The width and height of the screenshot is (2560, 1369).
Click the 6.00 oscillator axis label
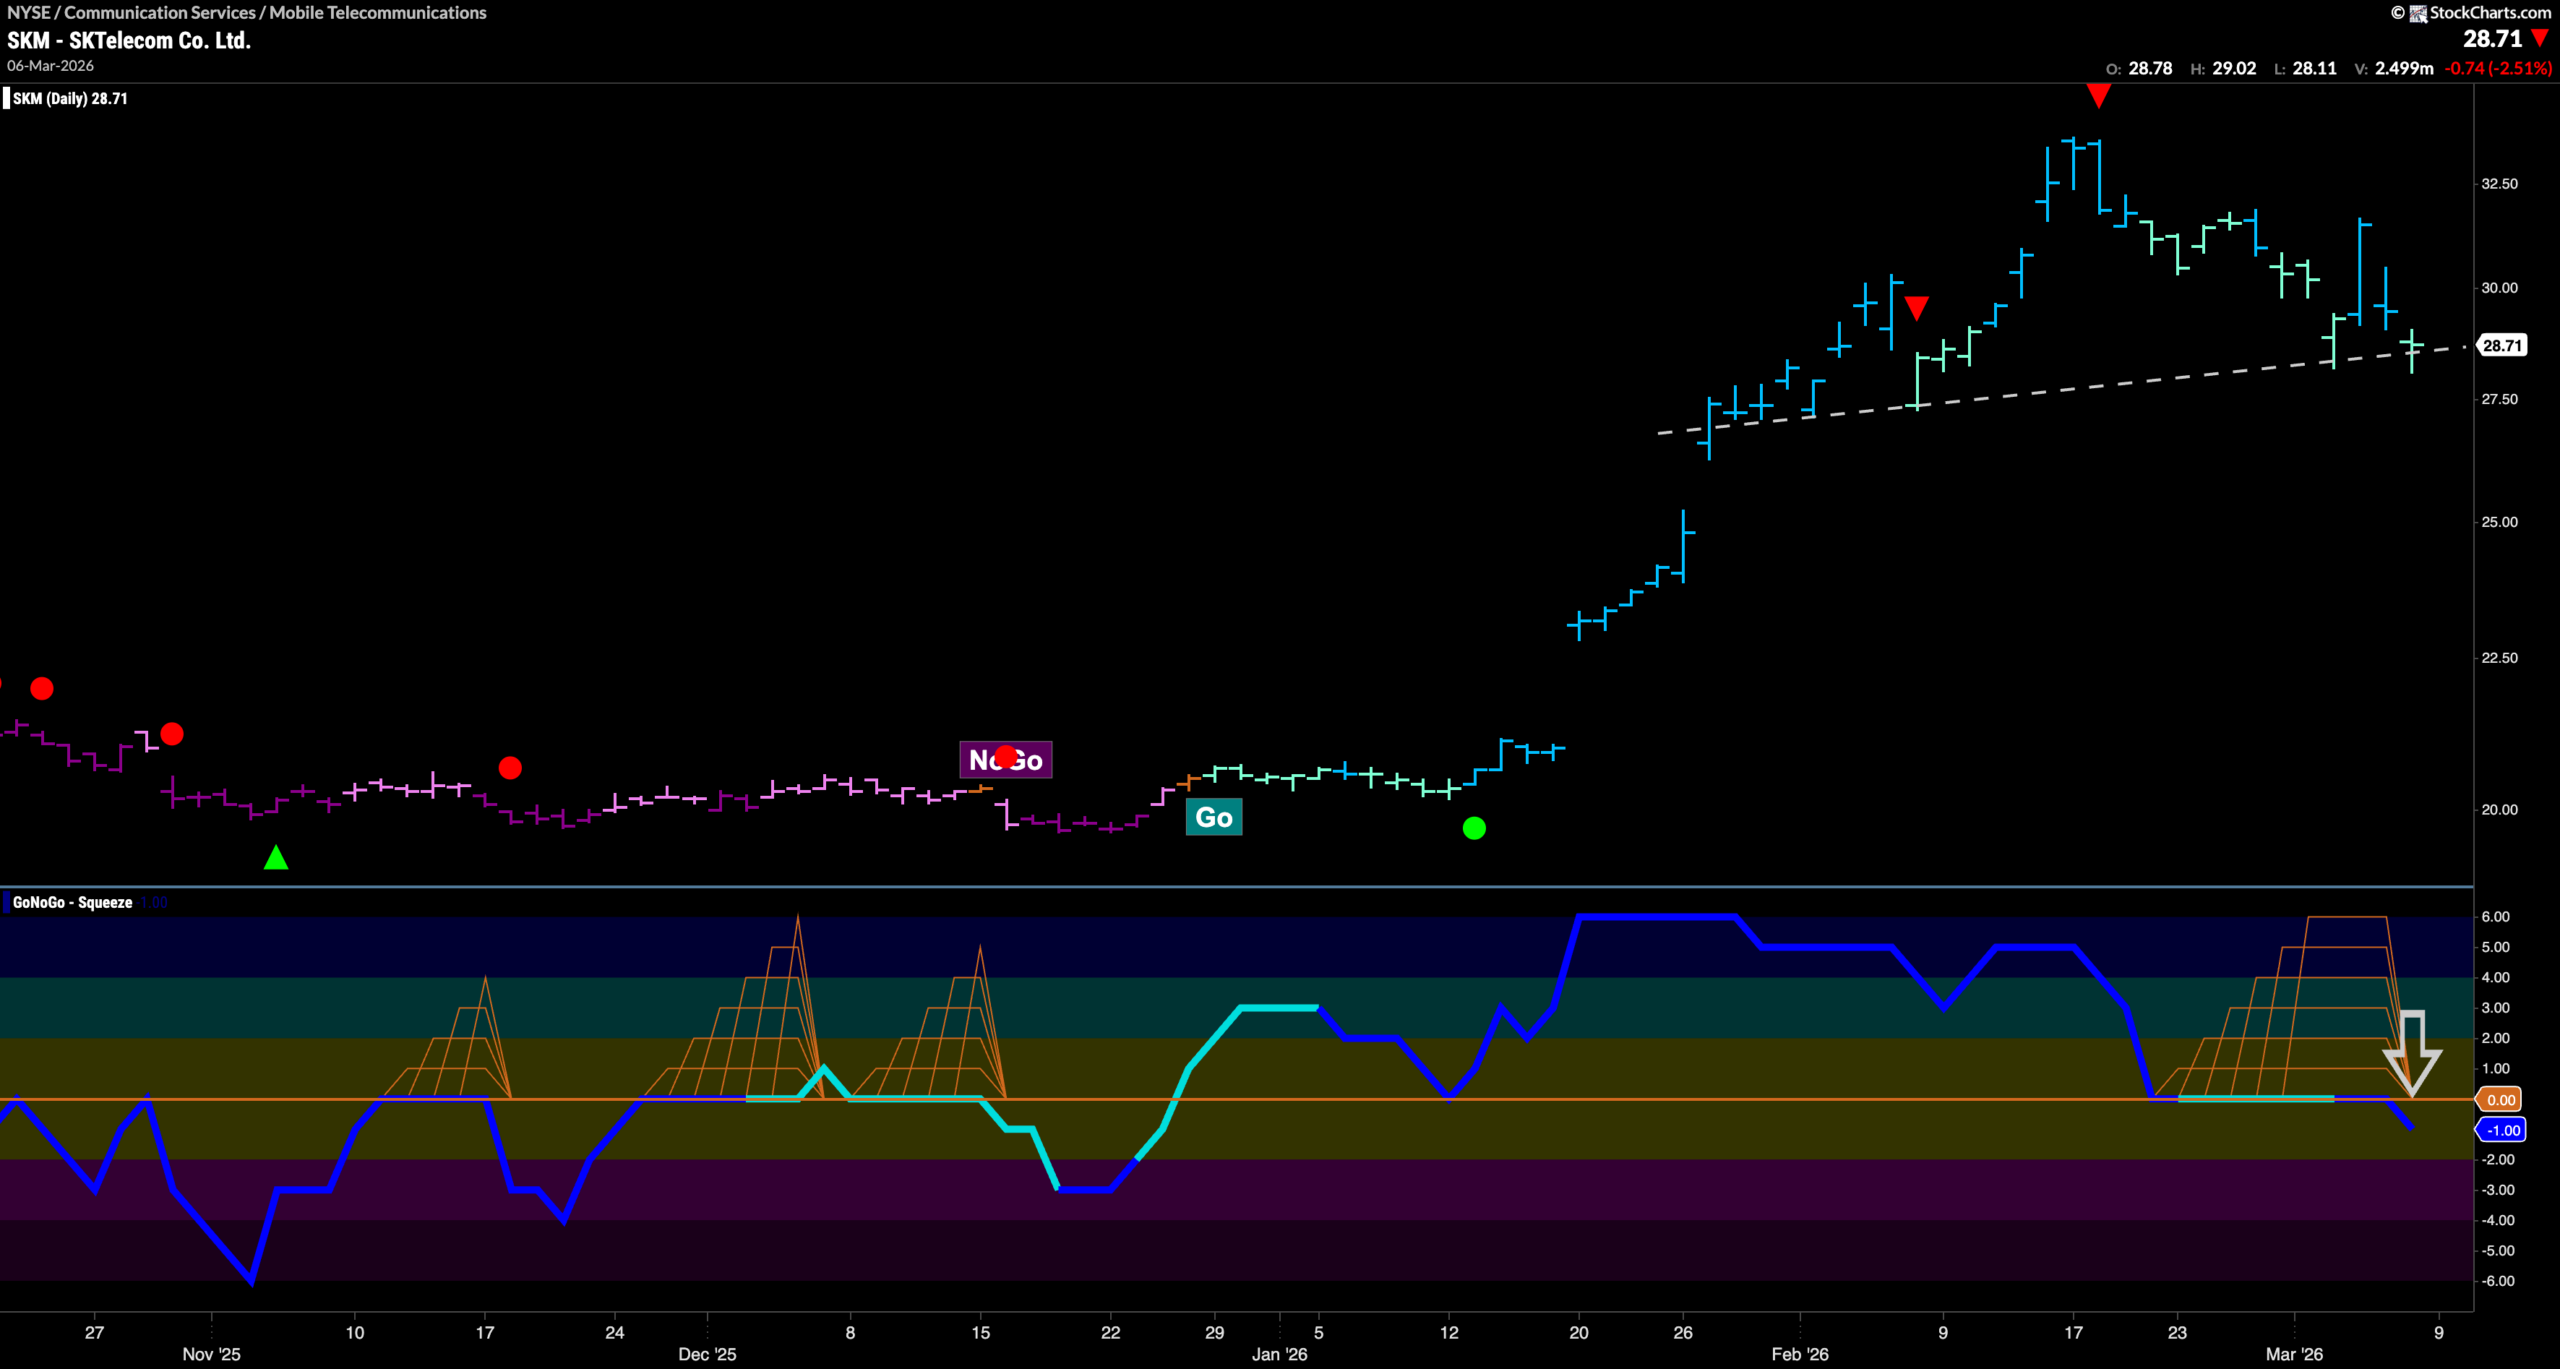2495,917
